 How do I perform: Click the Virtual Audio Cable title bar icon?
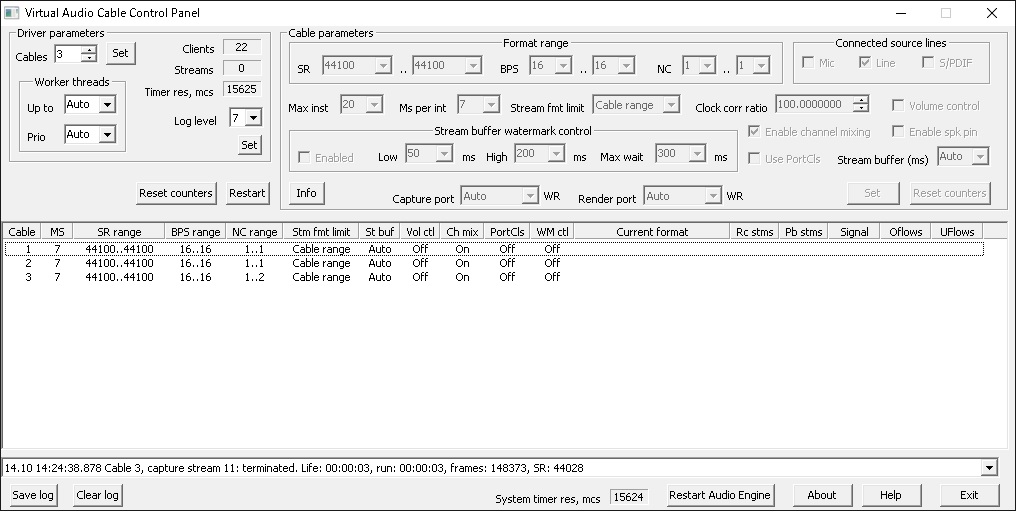tap(12, 12)
